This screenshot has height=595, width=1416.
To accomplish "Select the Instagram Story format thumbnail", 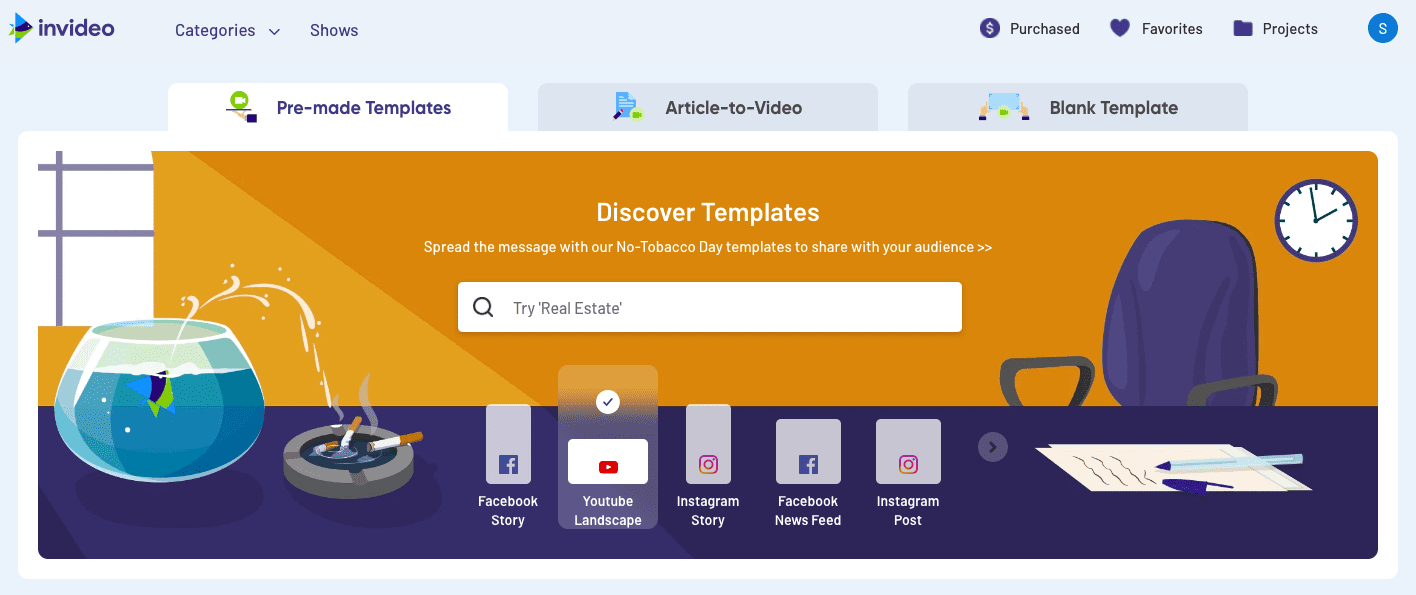I will (708, 444).
